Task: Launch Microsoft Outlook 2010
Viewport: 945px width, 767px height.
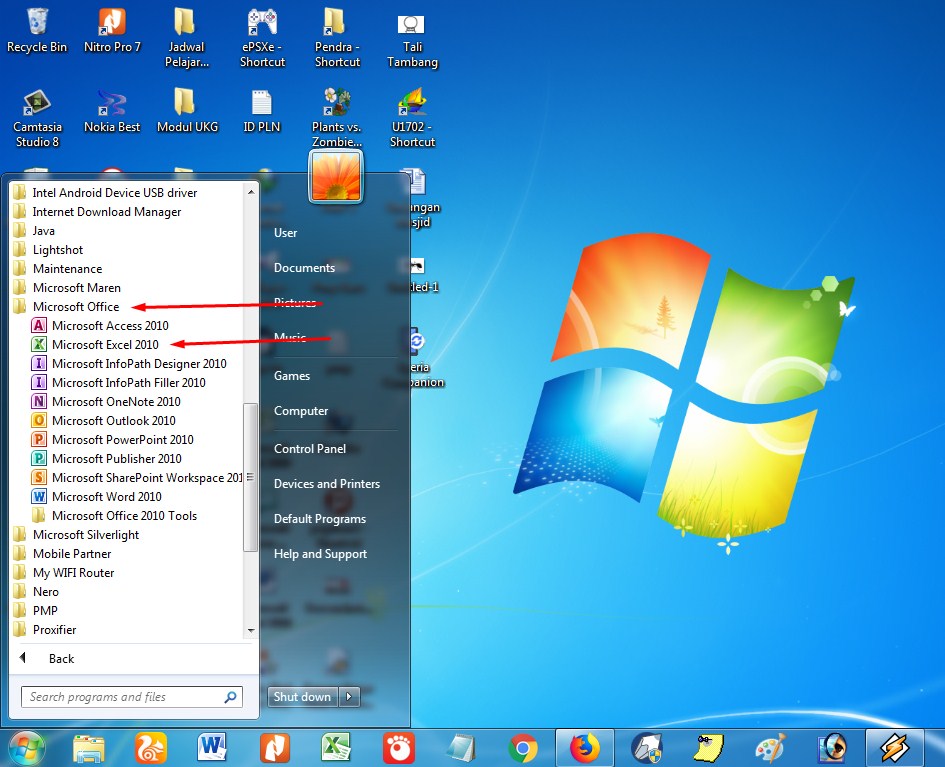Action: pos(113,421)
